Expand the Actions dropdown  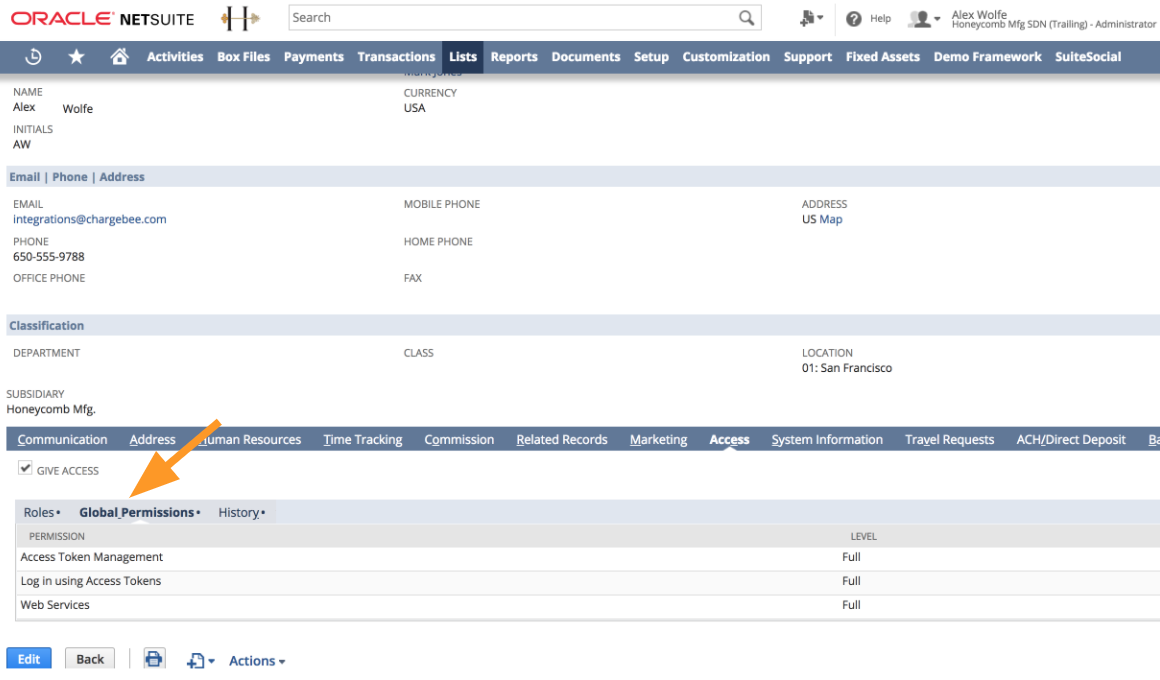point(257,661)
